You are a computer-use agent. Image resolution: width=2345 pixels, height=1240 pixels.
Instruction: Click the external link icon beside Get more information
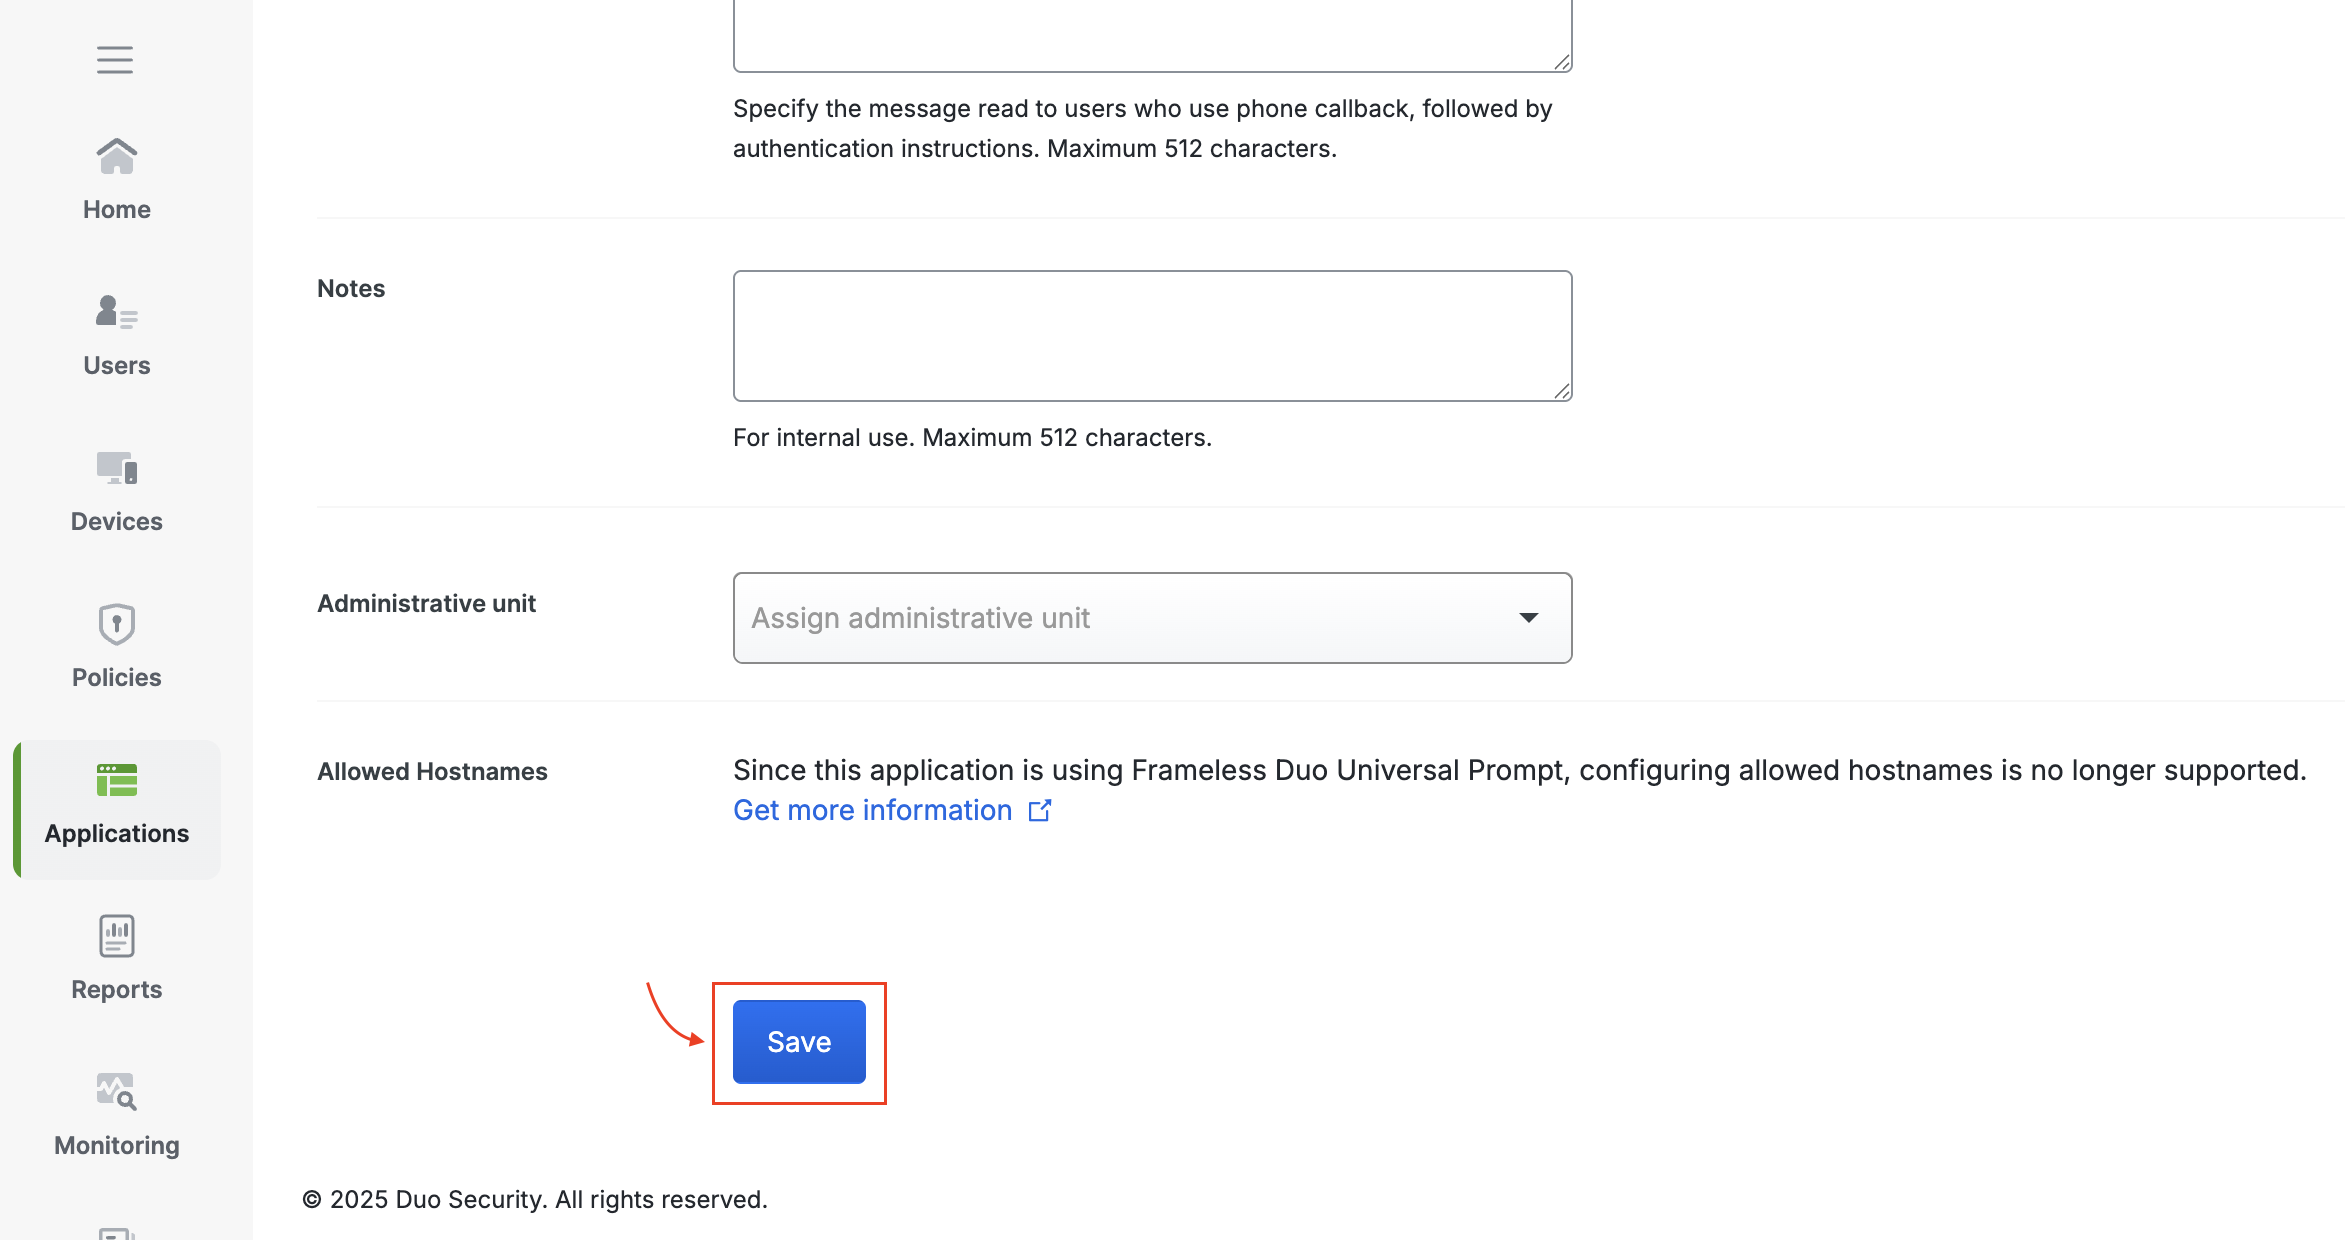coord(1040,810)
